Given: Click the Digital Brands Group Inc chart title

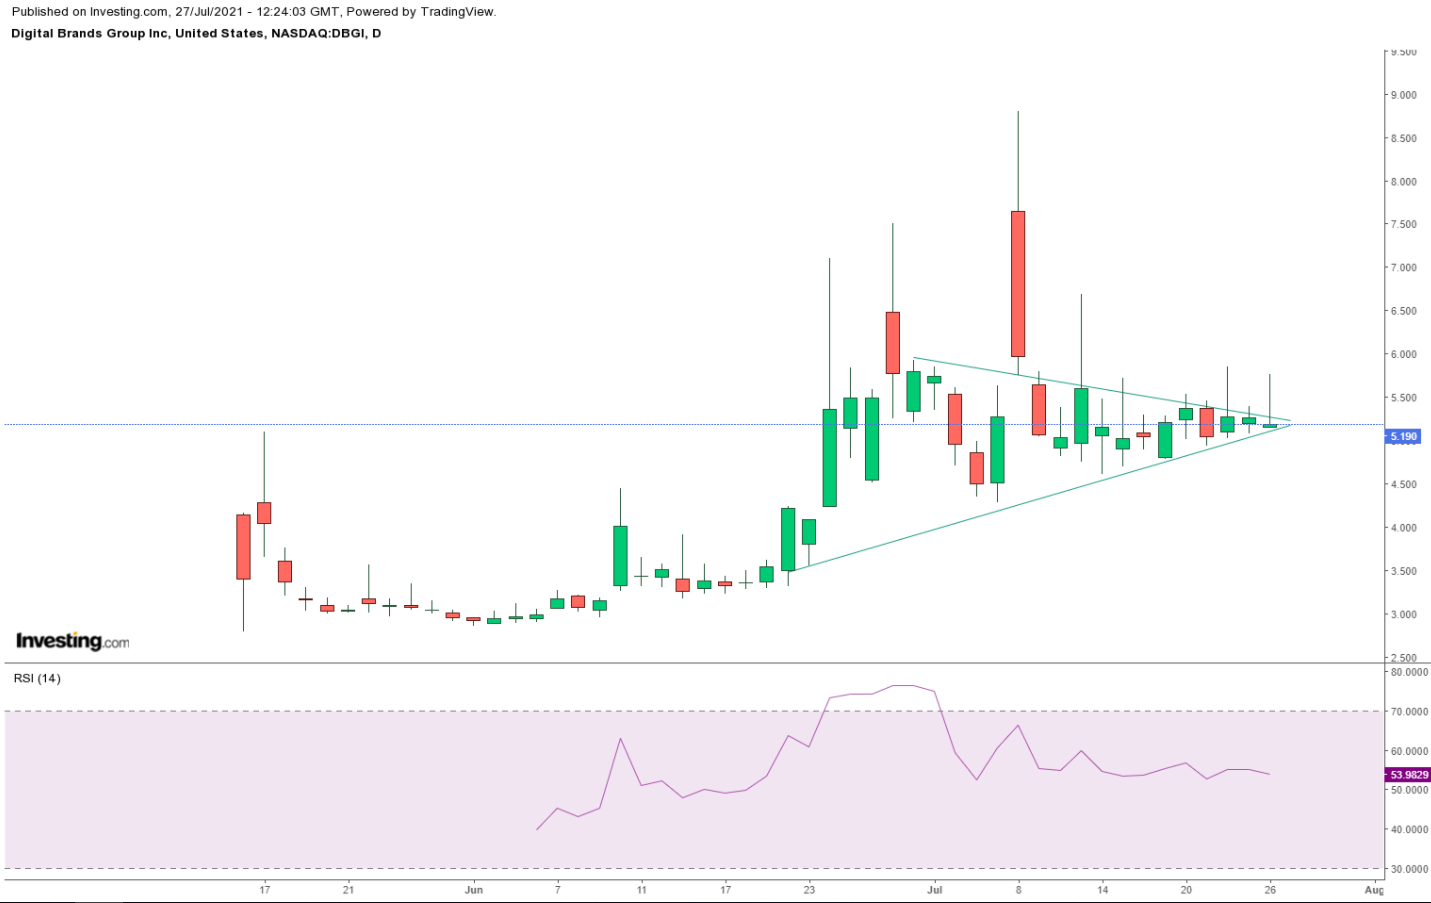Looking at the screenshot, I should click(196, 33).
